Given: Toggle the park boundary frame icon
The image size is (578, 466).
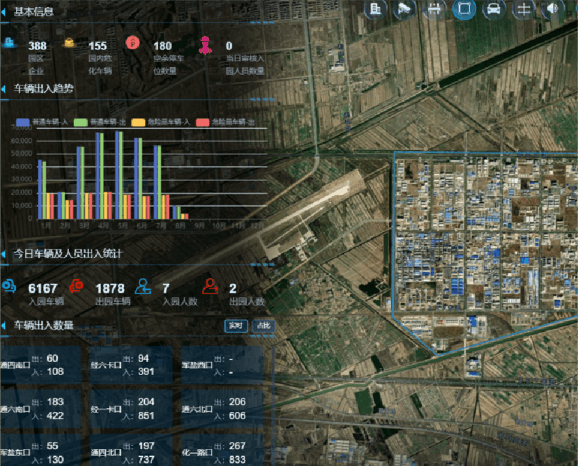Looking at the screenshot, I should click(464, 8).
